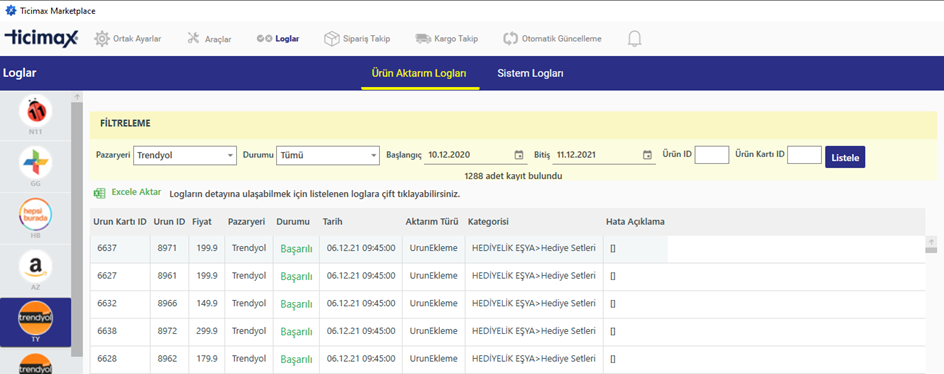Open the Başlangıç date calendar picker
The width and height of the screenshot is (944, 374).
(519, 155)
